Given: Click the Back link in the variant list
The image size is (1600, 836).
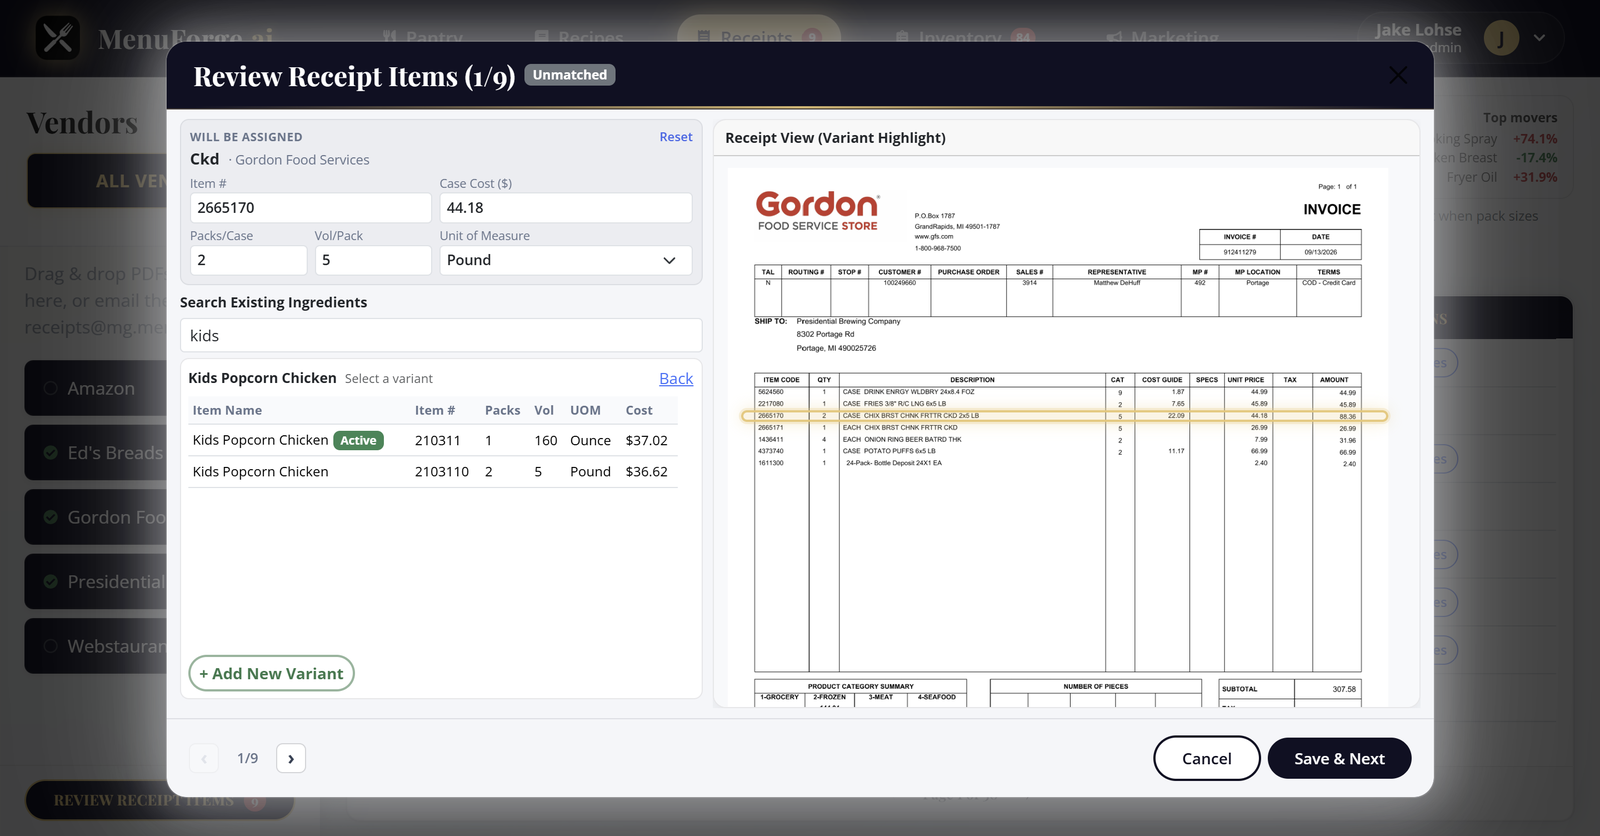Looking at the screenshot, I should (x=676, y=378).
